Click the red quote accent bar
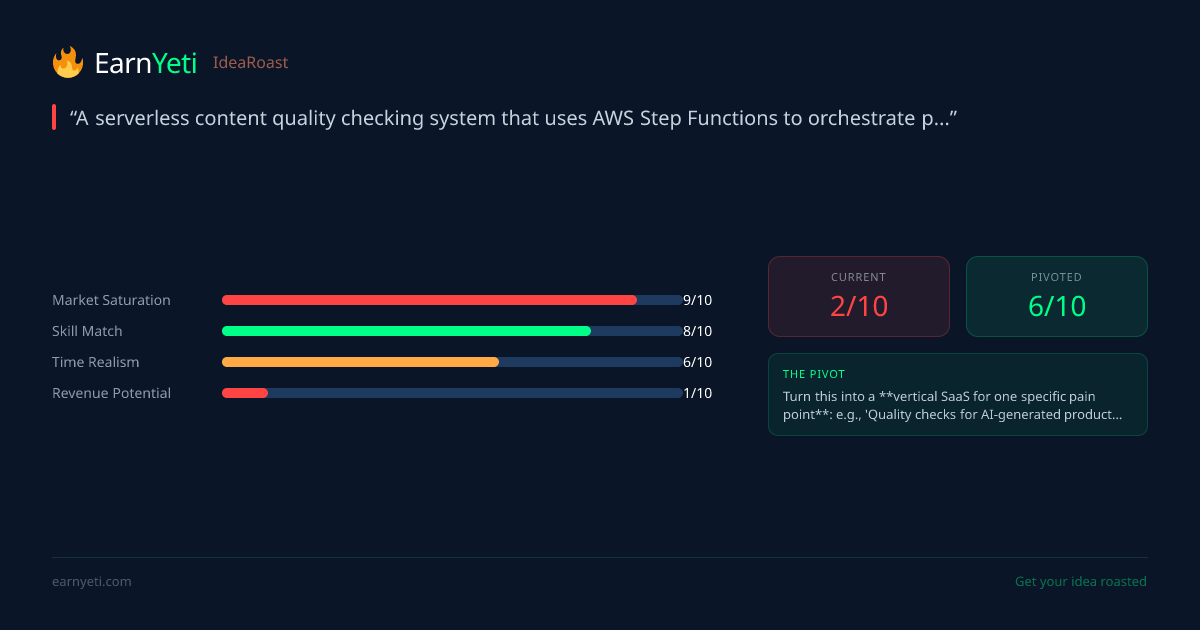The width and height of the screenshot is (1200, 630). tap(54, 117)
